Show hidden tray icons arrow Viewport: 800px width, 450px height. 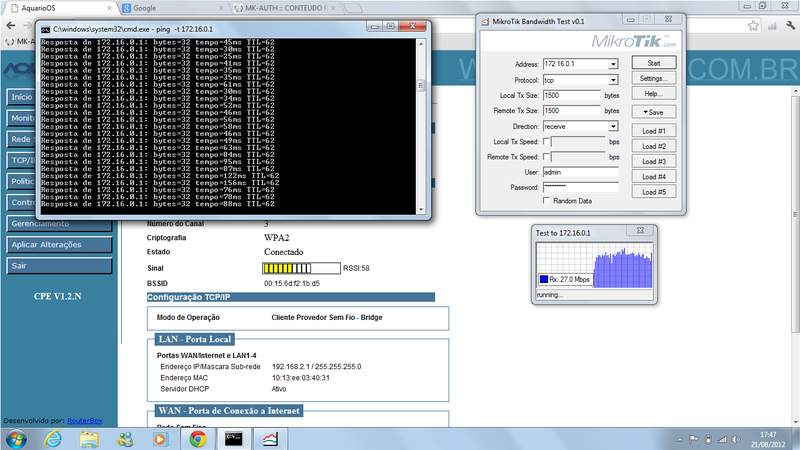[679, 439]
